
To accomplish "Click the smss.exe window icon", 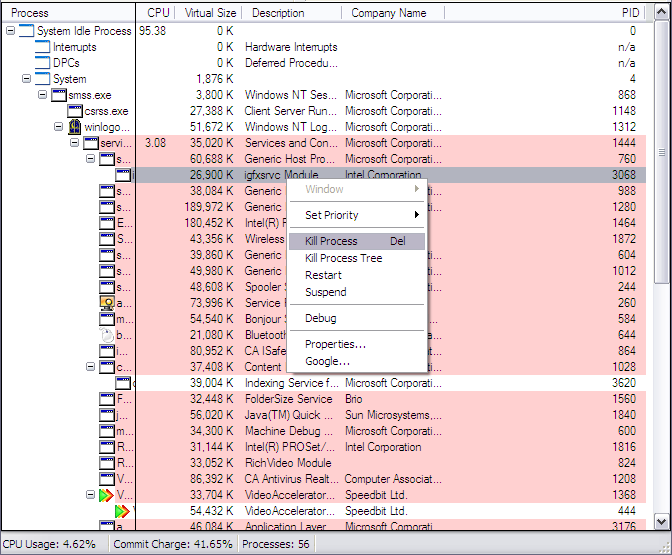I will coord(59,95).
